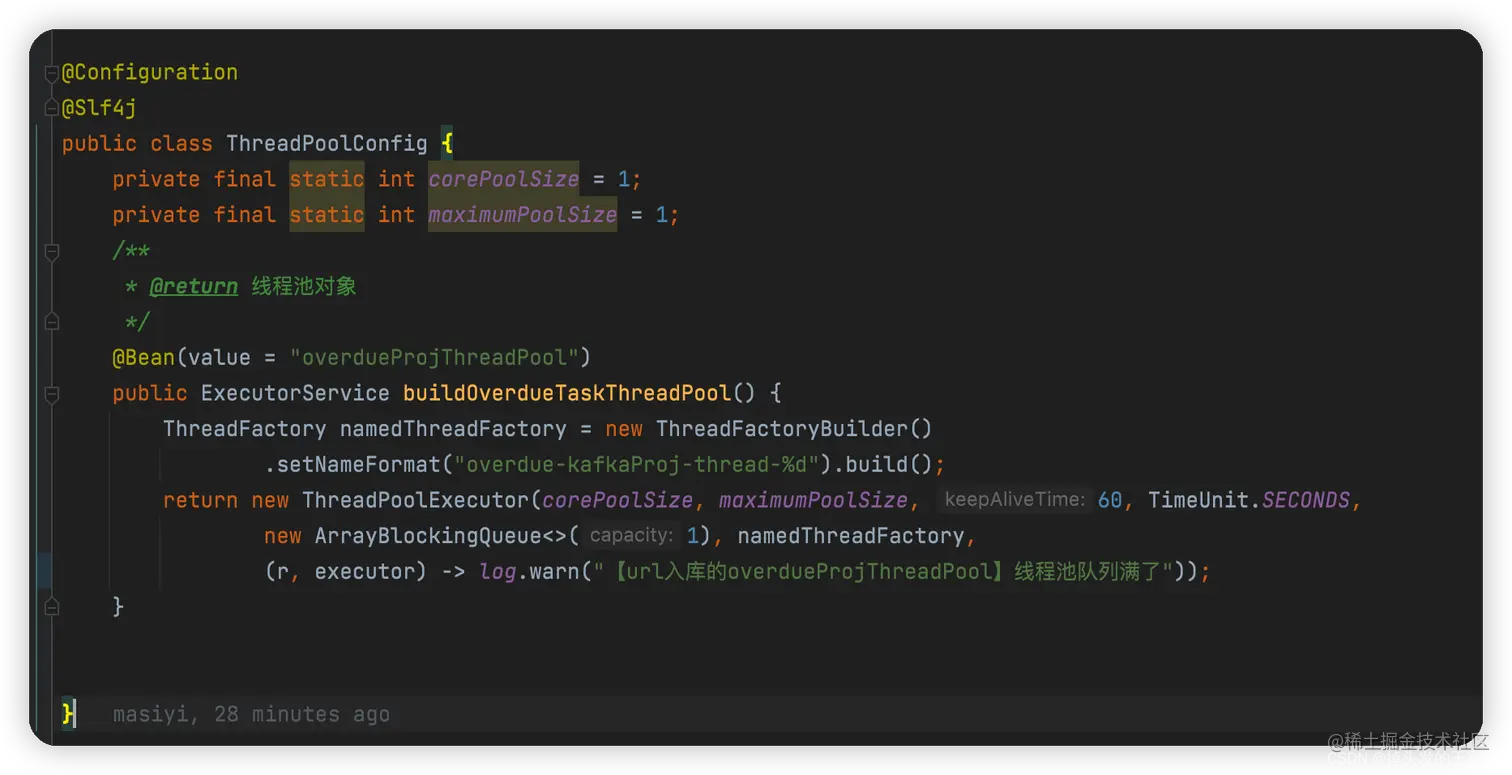Click the keepAliveTime: inlay hint
The image size is (1512, 775).
1015,500
